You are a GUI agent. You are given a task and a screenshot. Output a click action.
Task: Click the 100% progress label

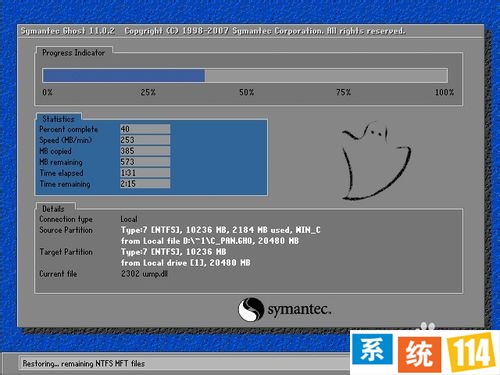(x=444, y=92)
